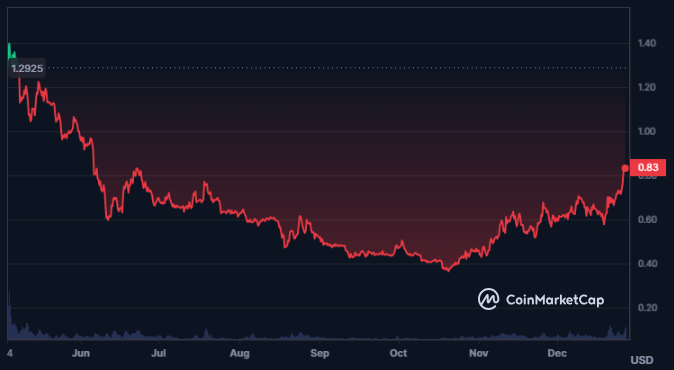This screenshot has height=370, width=674.
Task: Click the 0.40 price axis value
Action: click(x=647, y=263)
